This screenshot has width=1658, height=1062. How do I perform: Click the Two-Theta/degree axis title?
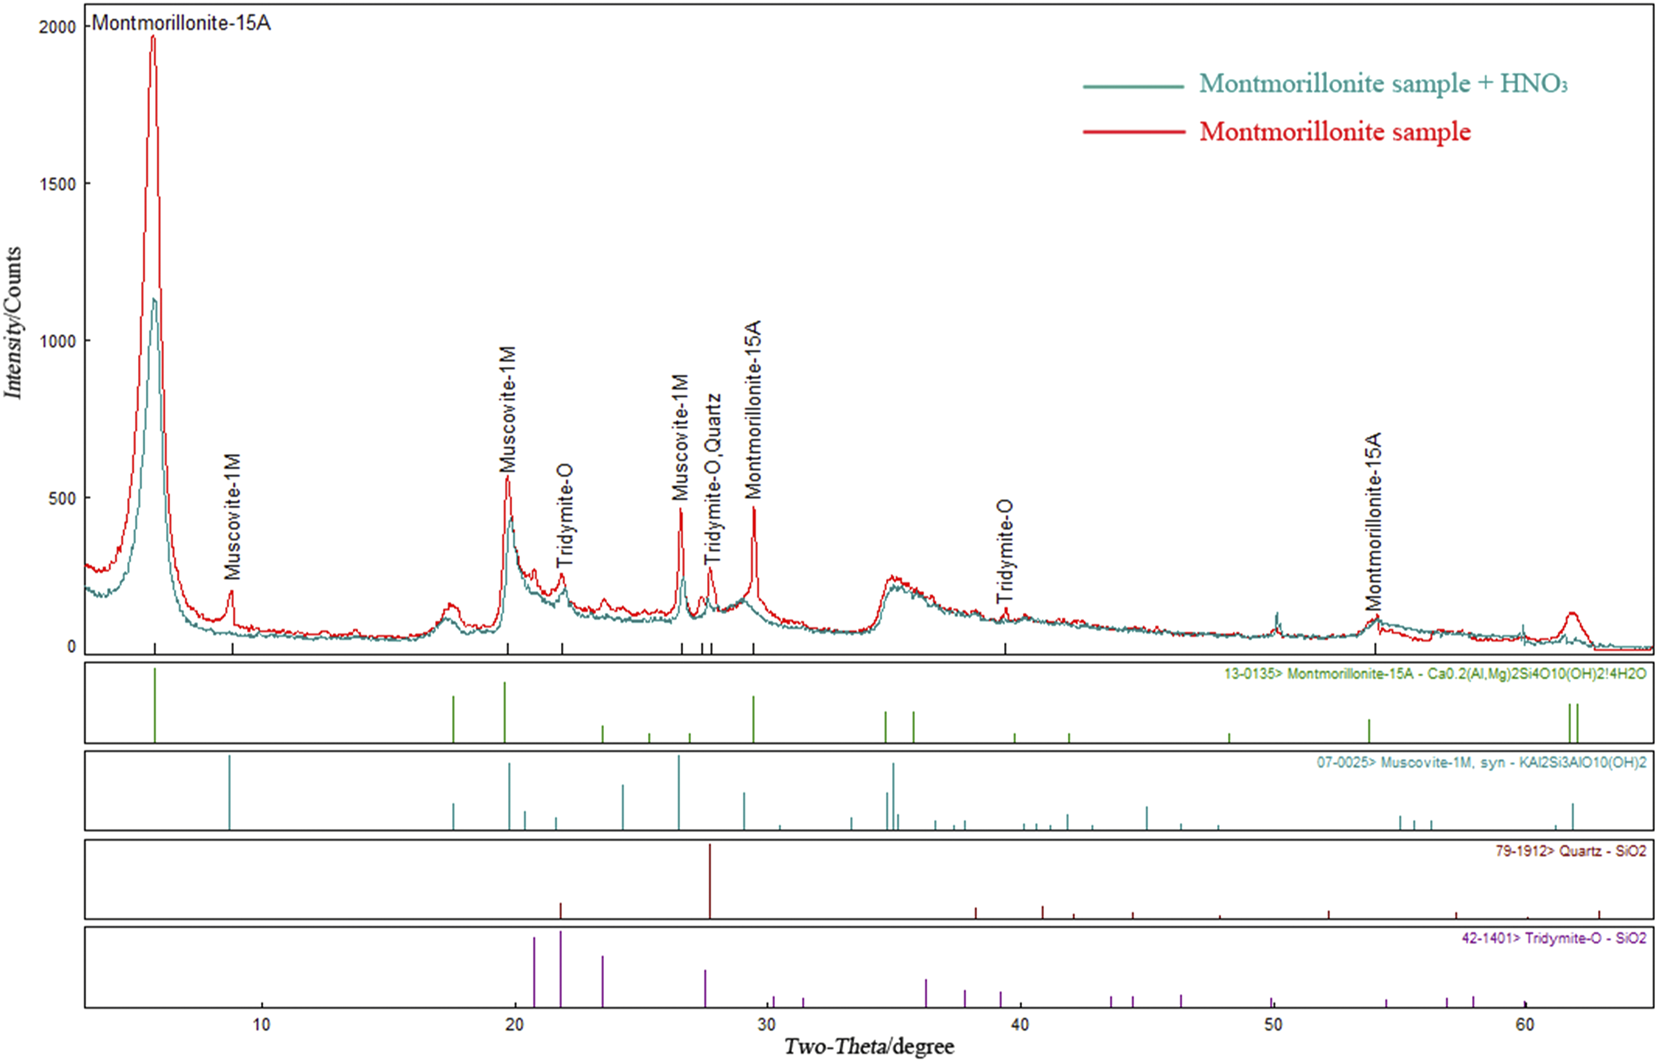coord(868,1047)
